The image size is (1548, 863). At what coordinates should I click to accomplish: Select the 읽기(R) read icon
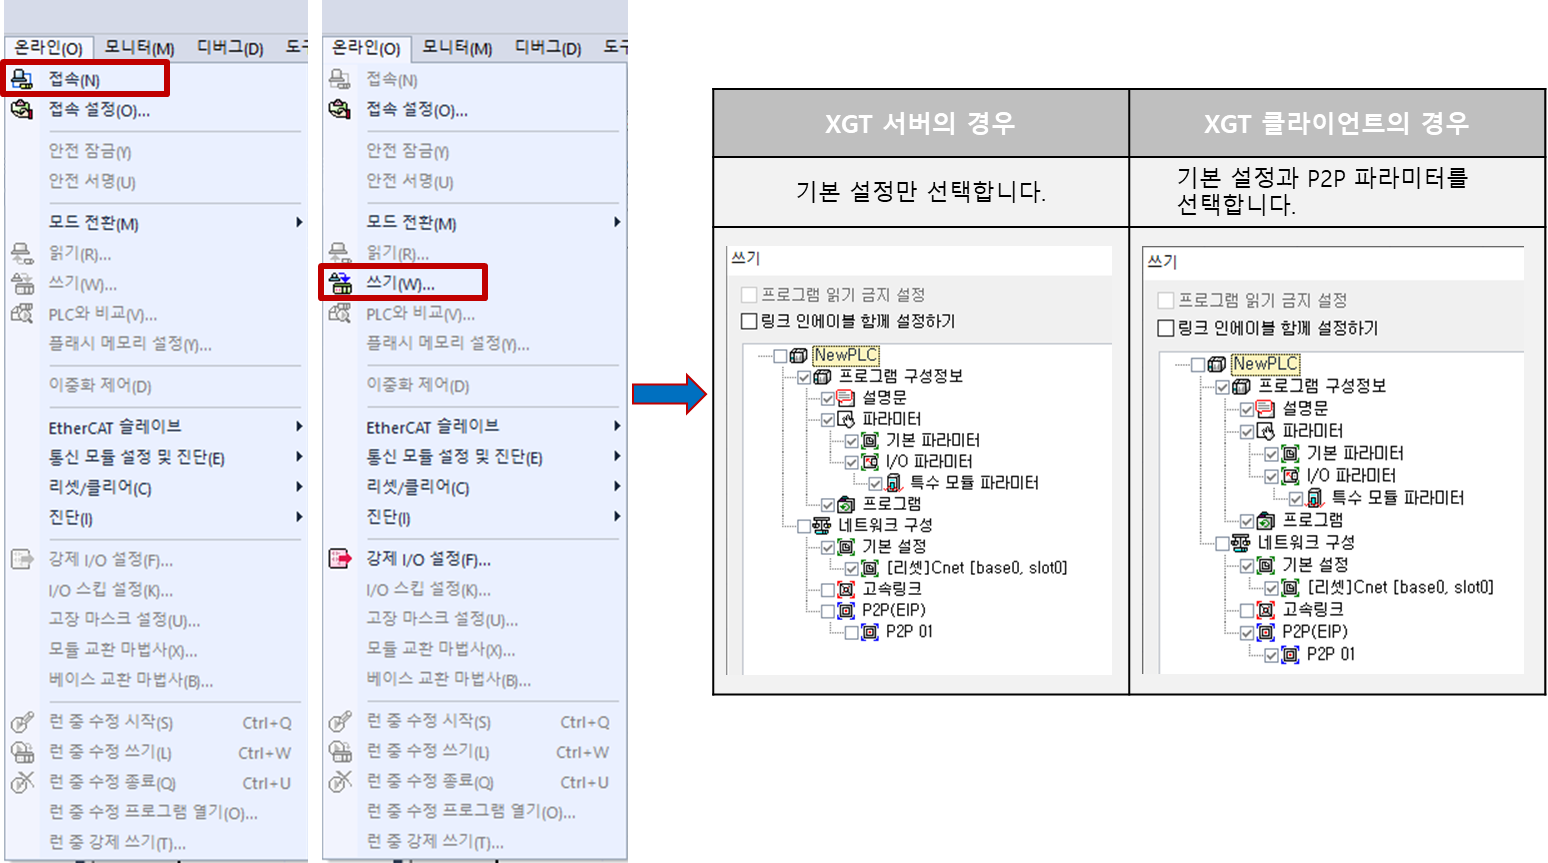(22, 253)
